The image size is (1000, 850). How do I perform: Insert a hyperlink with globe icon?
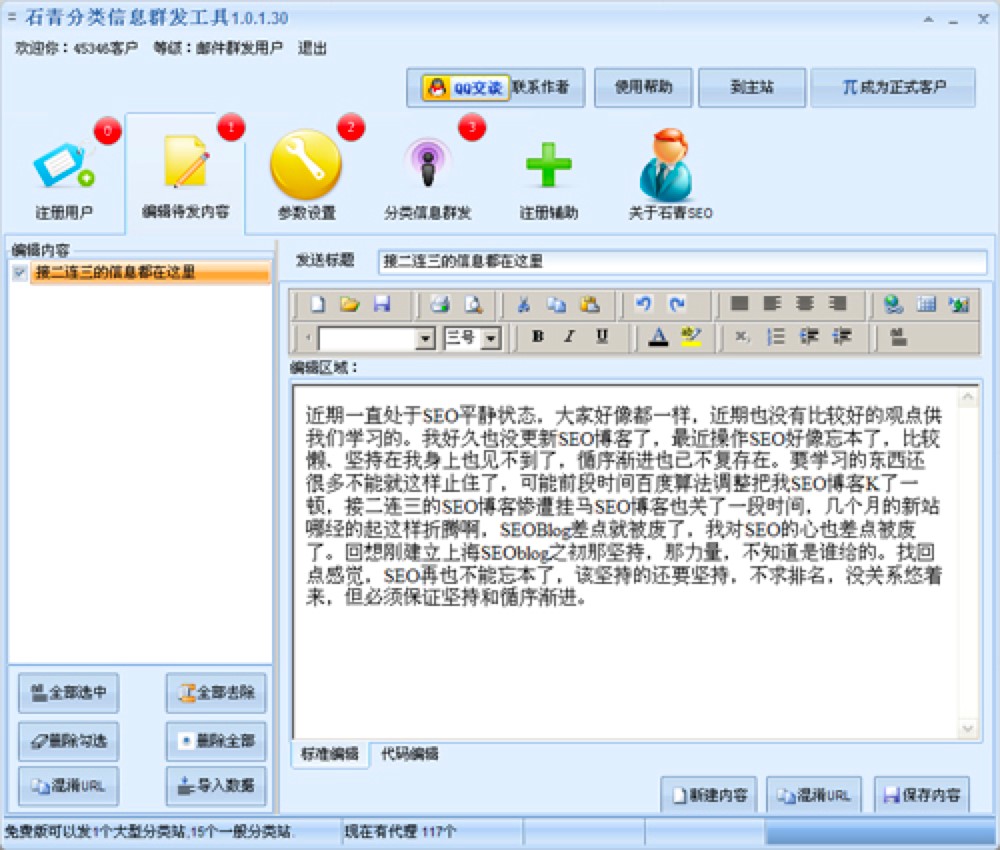[x=893, y=304]
